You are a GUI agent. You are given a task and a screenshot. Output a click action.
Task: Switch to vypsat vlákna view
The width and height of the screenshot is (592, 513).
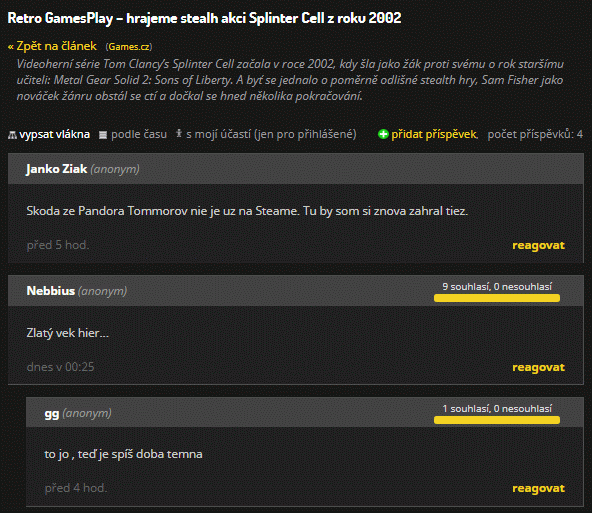click(54, 134)
